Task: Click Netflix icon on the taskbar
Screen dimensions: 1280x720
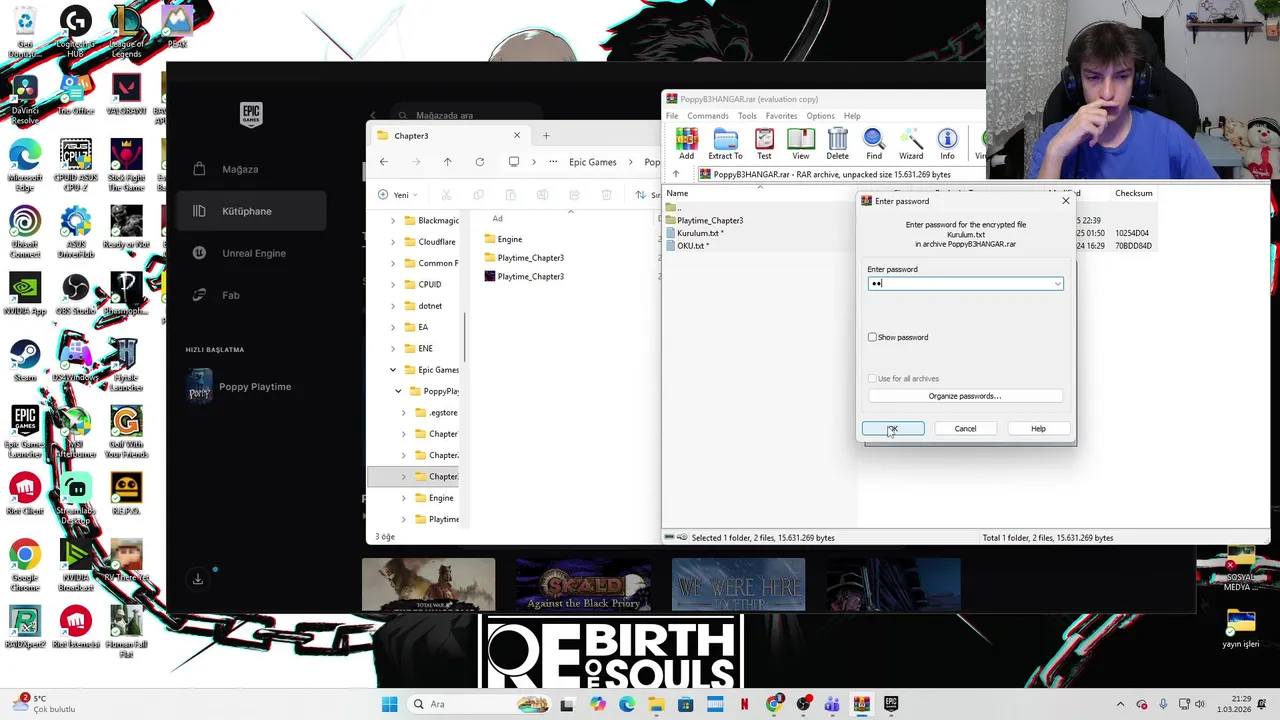Action: [744, 704]
